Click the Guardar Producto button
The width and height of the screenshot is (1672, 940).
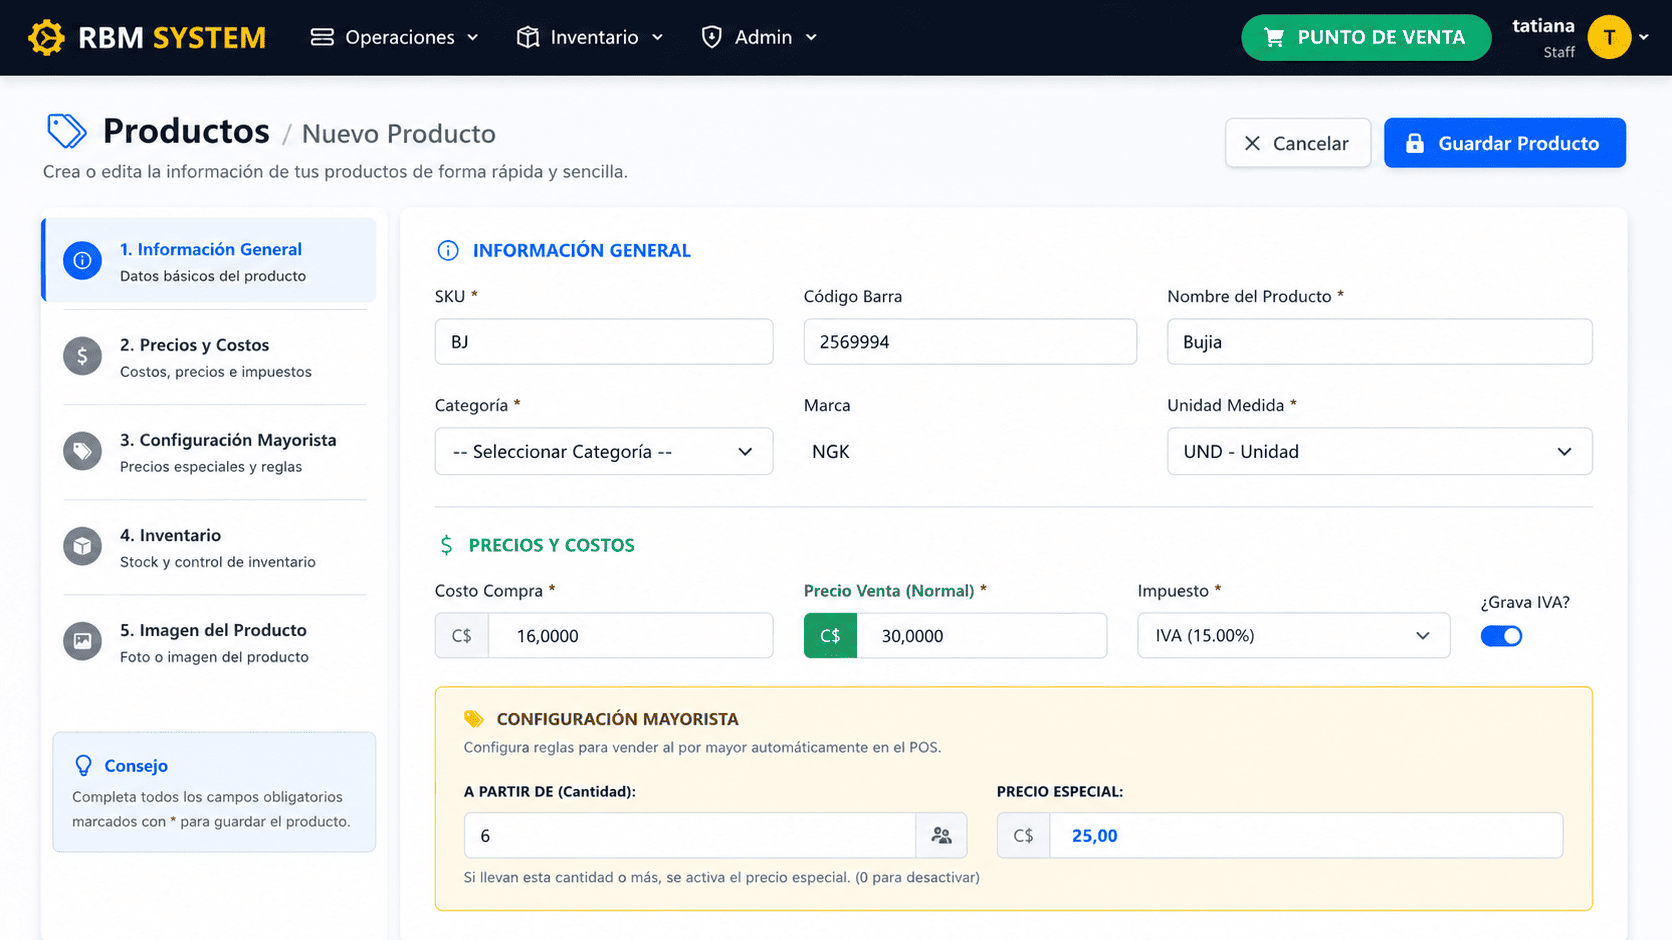coord(1505,143)
